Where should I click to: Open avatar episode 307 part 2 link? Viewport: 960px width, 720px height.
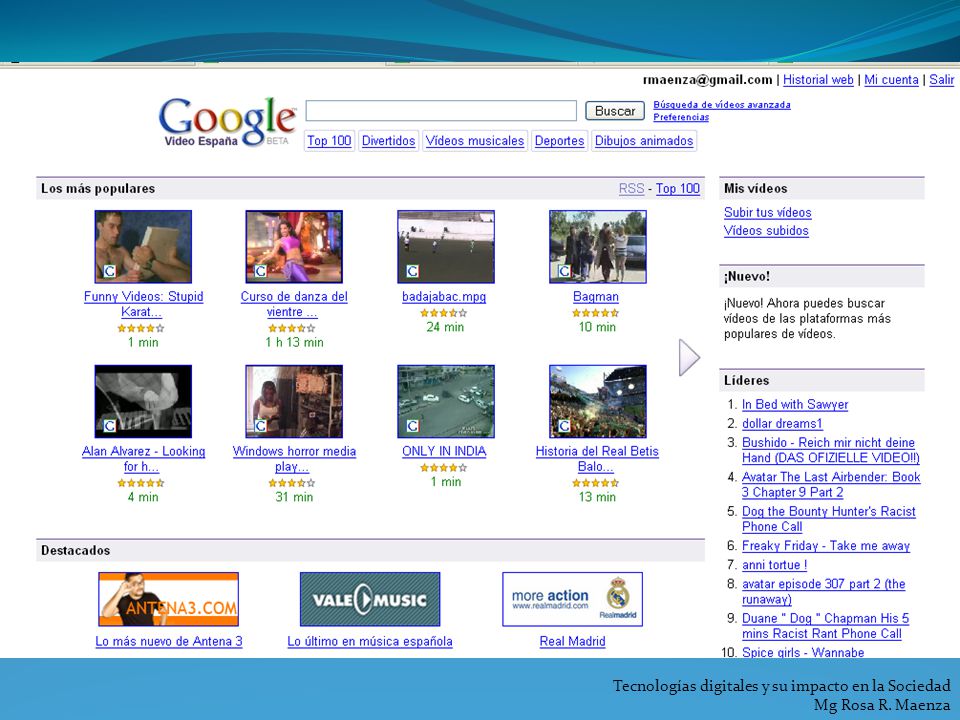click(x=823, y=591)
